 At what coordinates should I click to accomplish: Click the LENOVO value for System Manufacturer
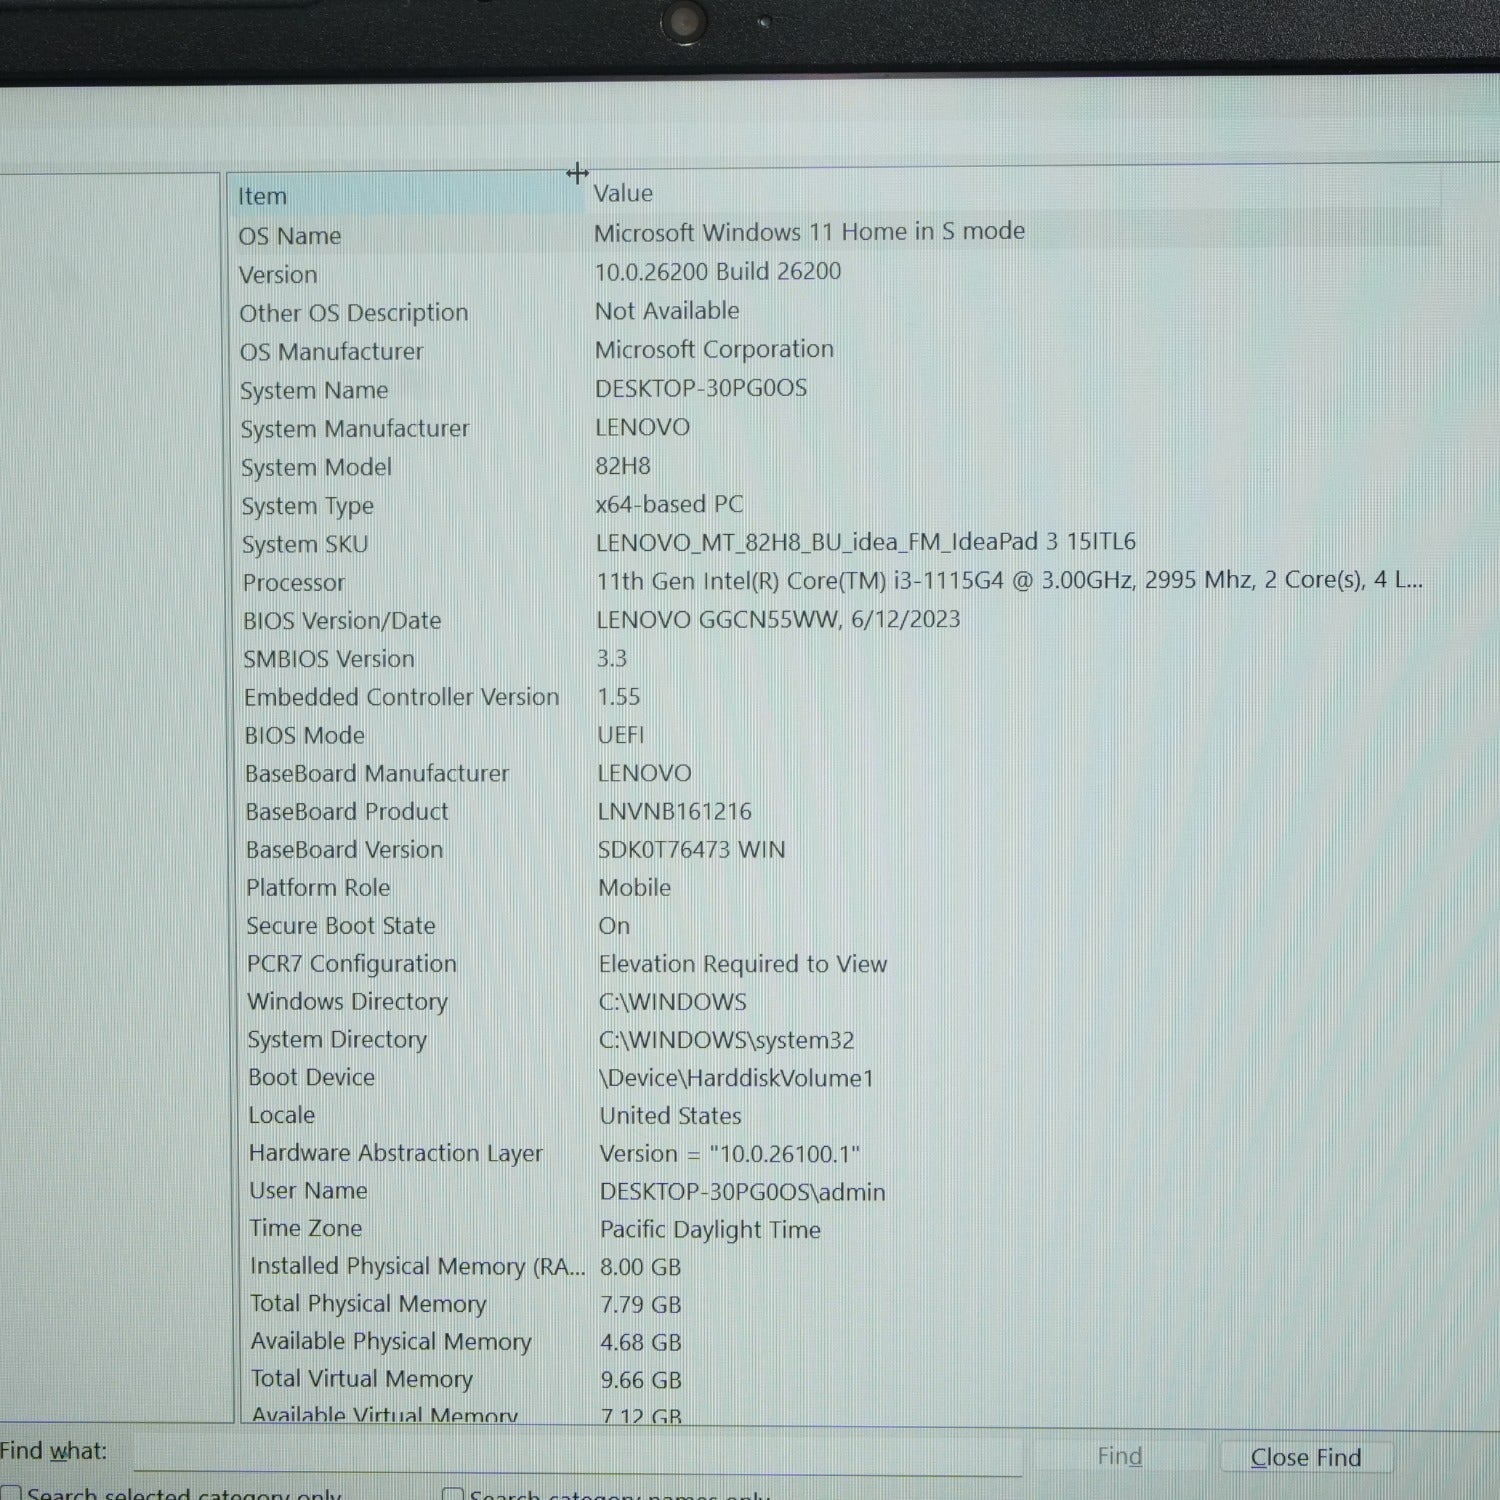click(642, 427)
